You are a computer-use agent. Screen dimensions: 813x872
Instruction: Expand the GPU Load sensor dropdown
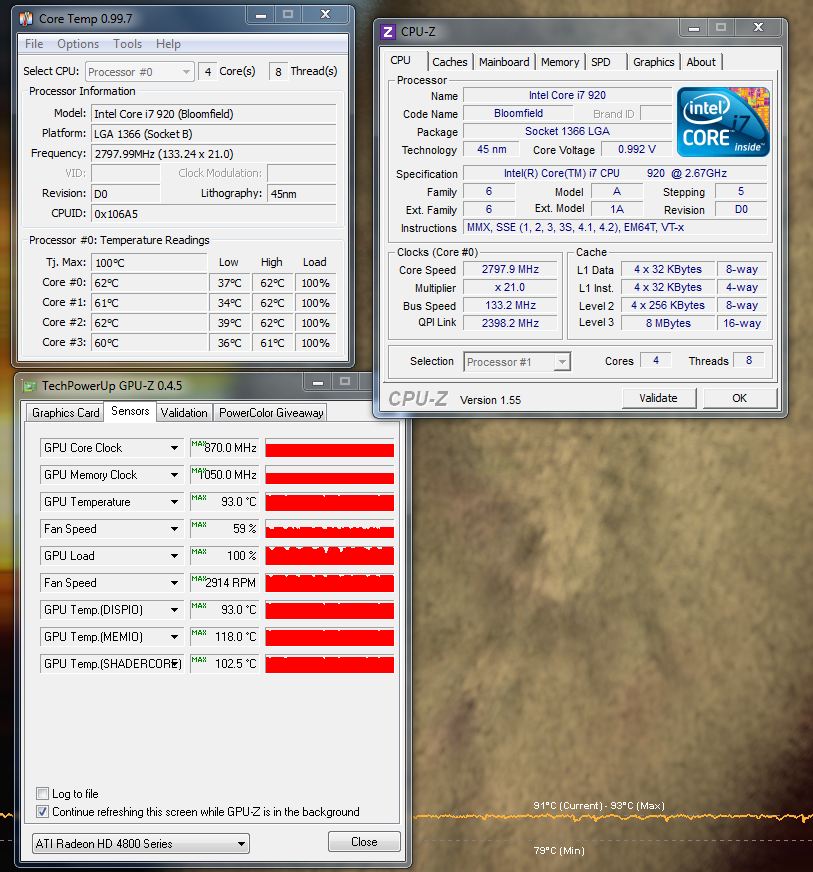click(175, 556)
